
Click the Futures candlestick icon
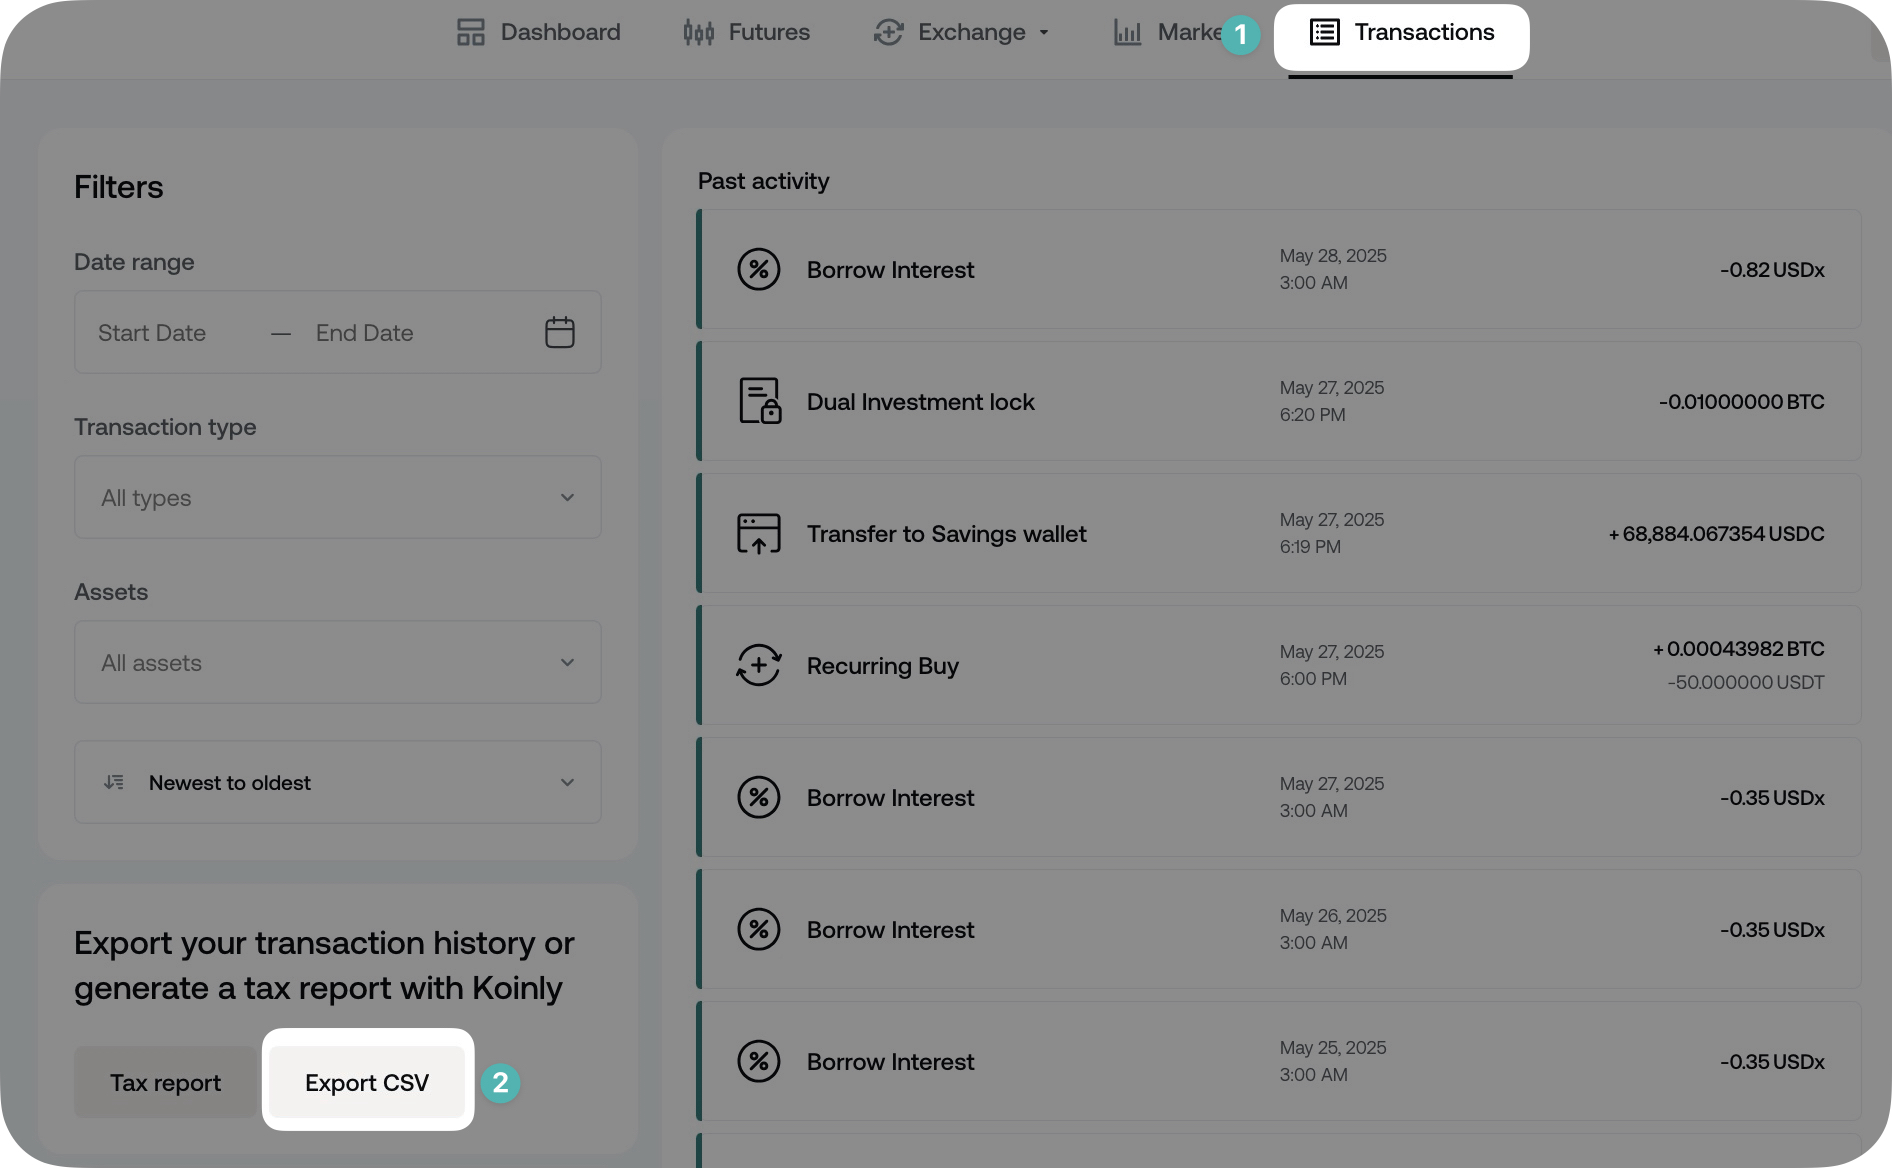click(x=698, y=33)
